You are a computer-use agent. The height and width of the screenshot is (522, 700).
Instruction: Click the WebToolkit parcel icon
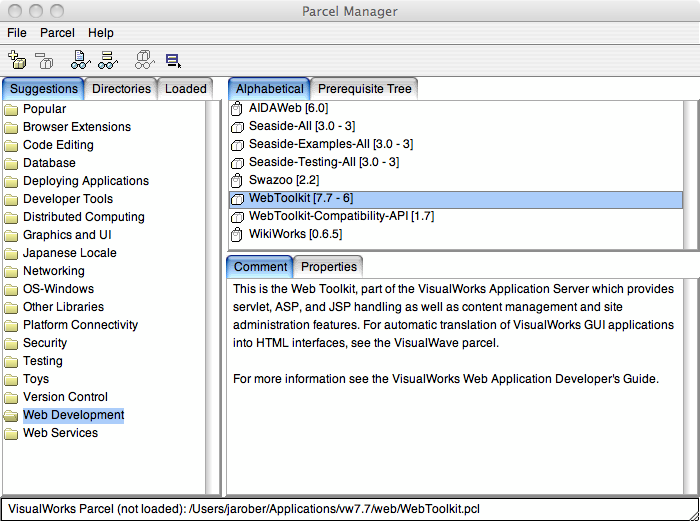point(237,199)
